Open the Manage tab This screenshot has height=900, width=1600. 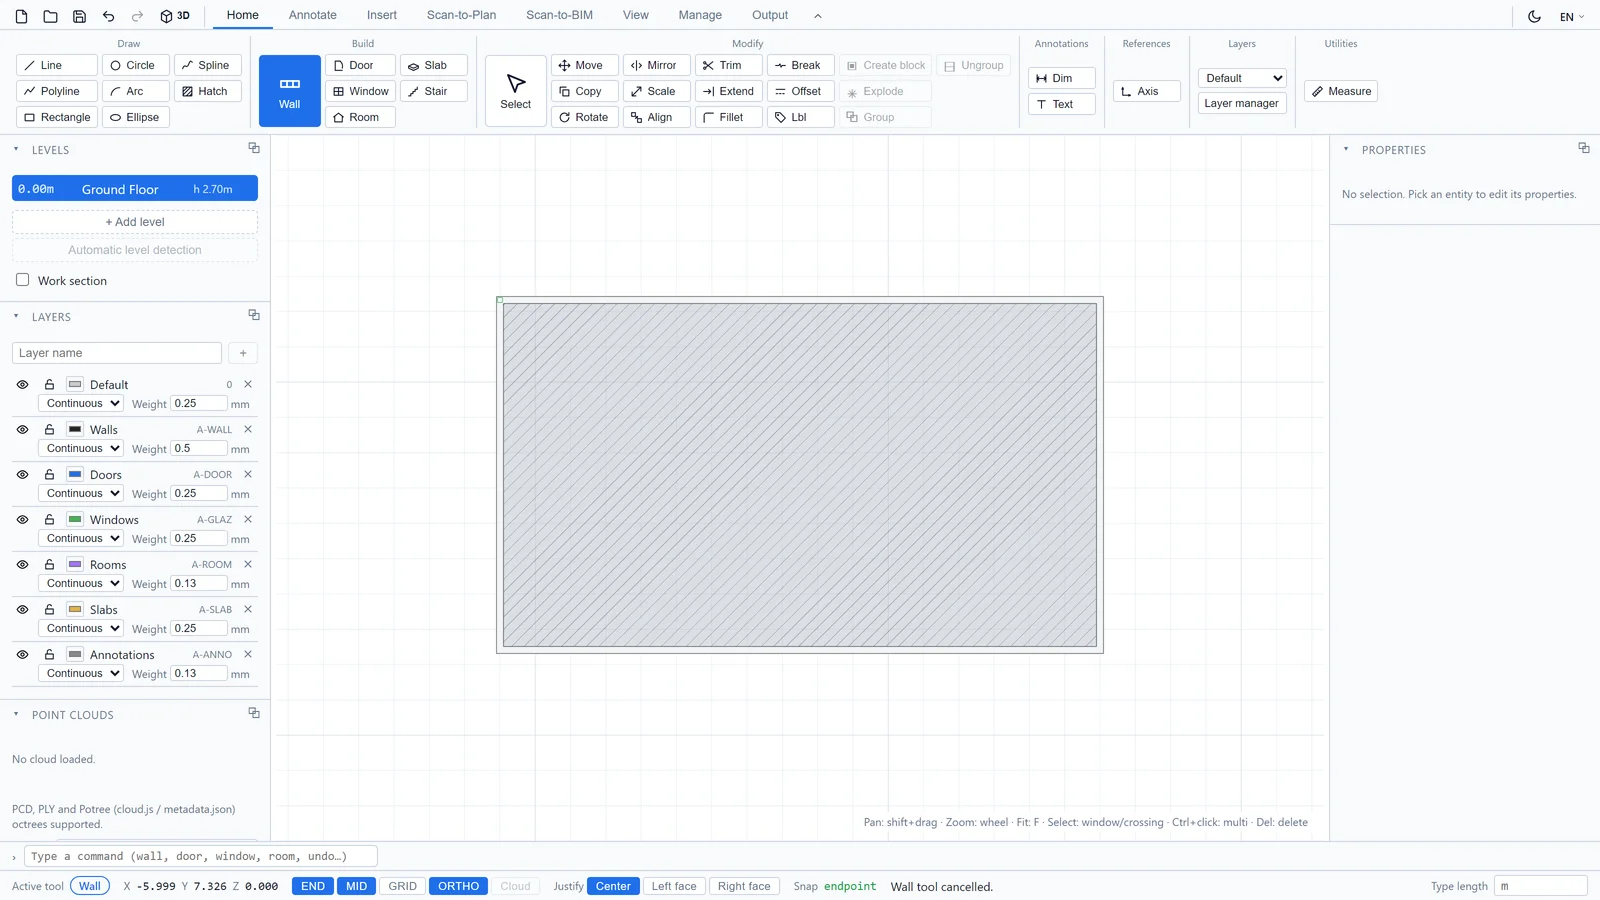[x=700, y=15]
